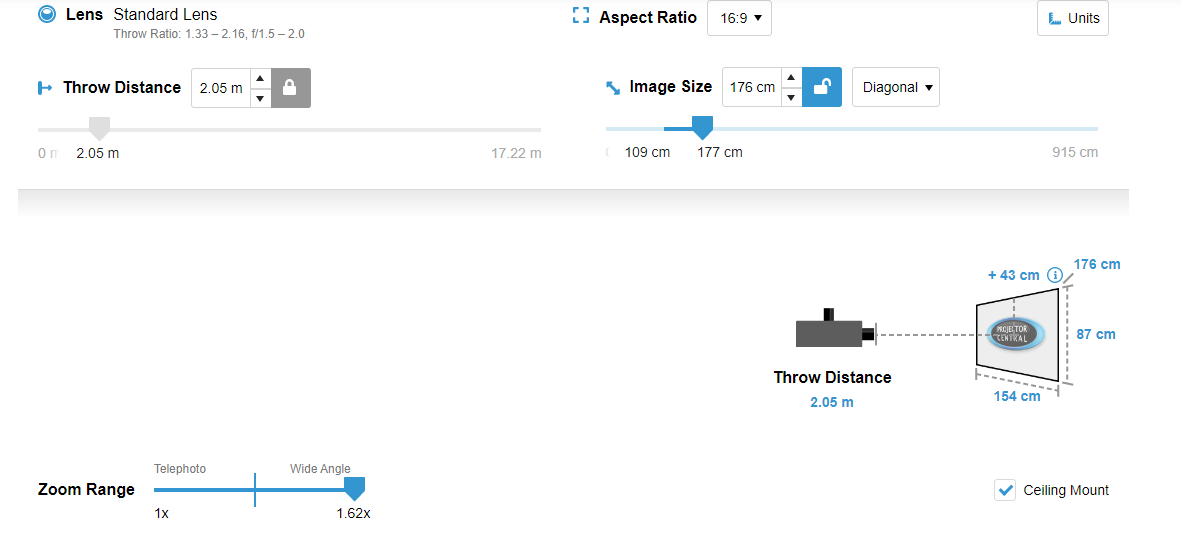The width and height of the screenshot is (1181, 536).
Task: Click the Aspect Ratio frame icon
Action: [x=581, y=17]
